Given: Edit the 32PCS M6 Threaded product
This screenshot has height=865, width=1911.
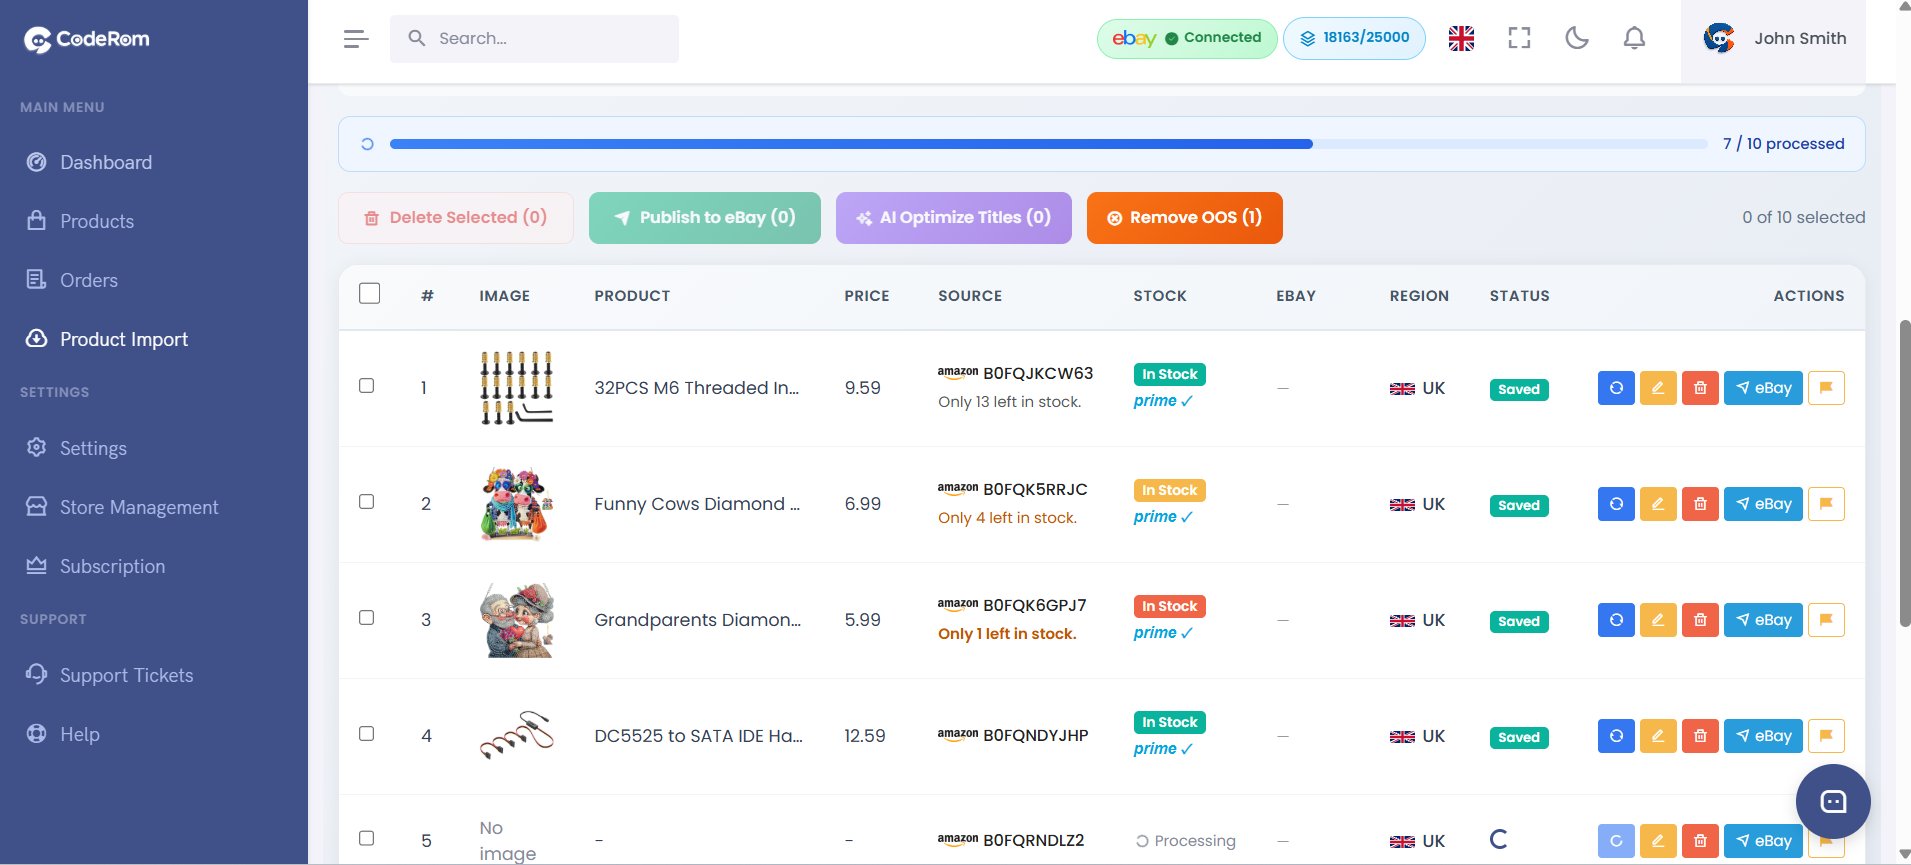Looking at the screenshot, I should tap(1658, 388).
